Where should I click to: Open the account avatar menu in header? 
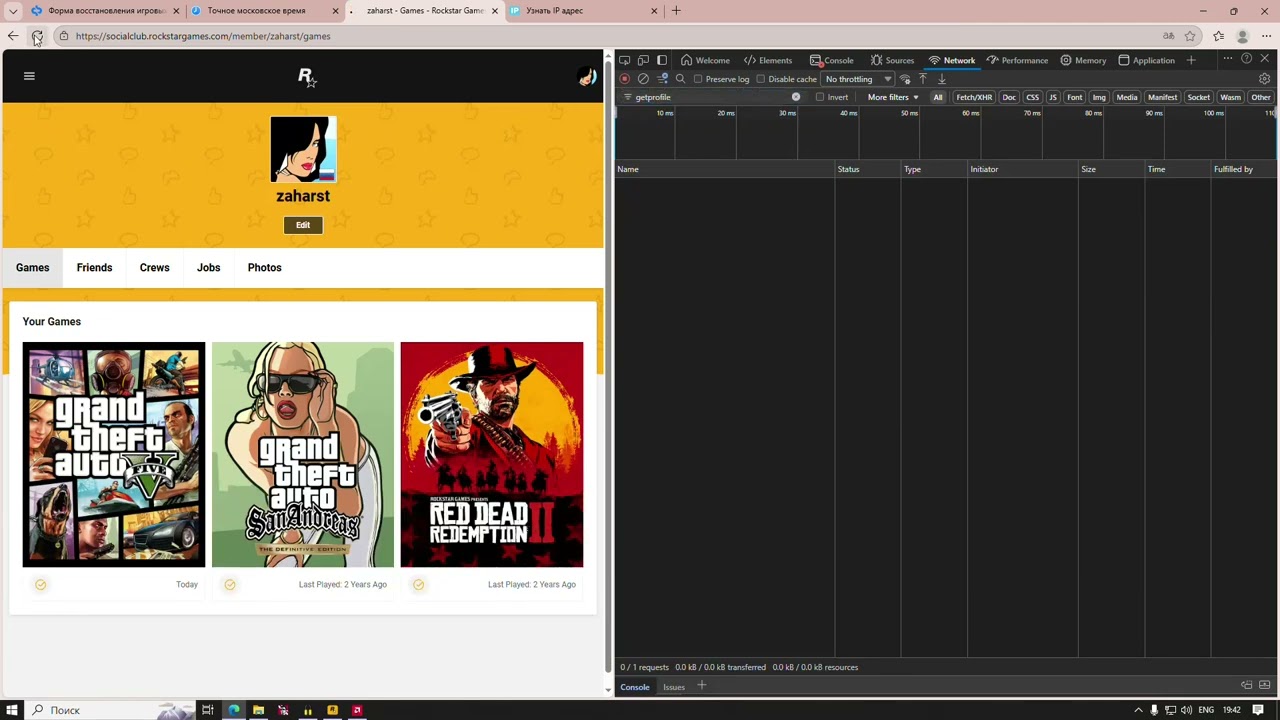[587, 77]
